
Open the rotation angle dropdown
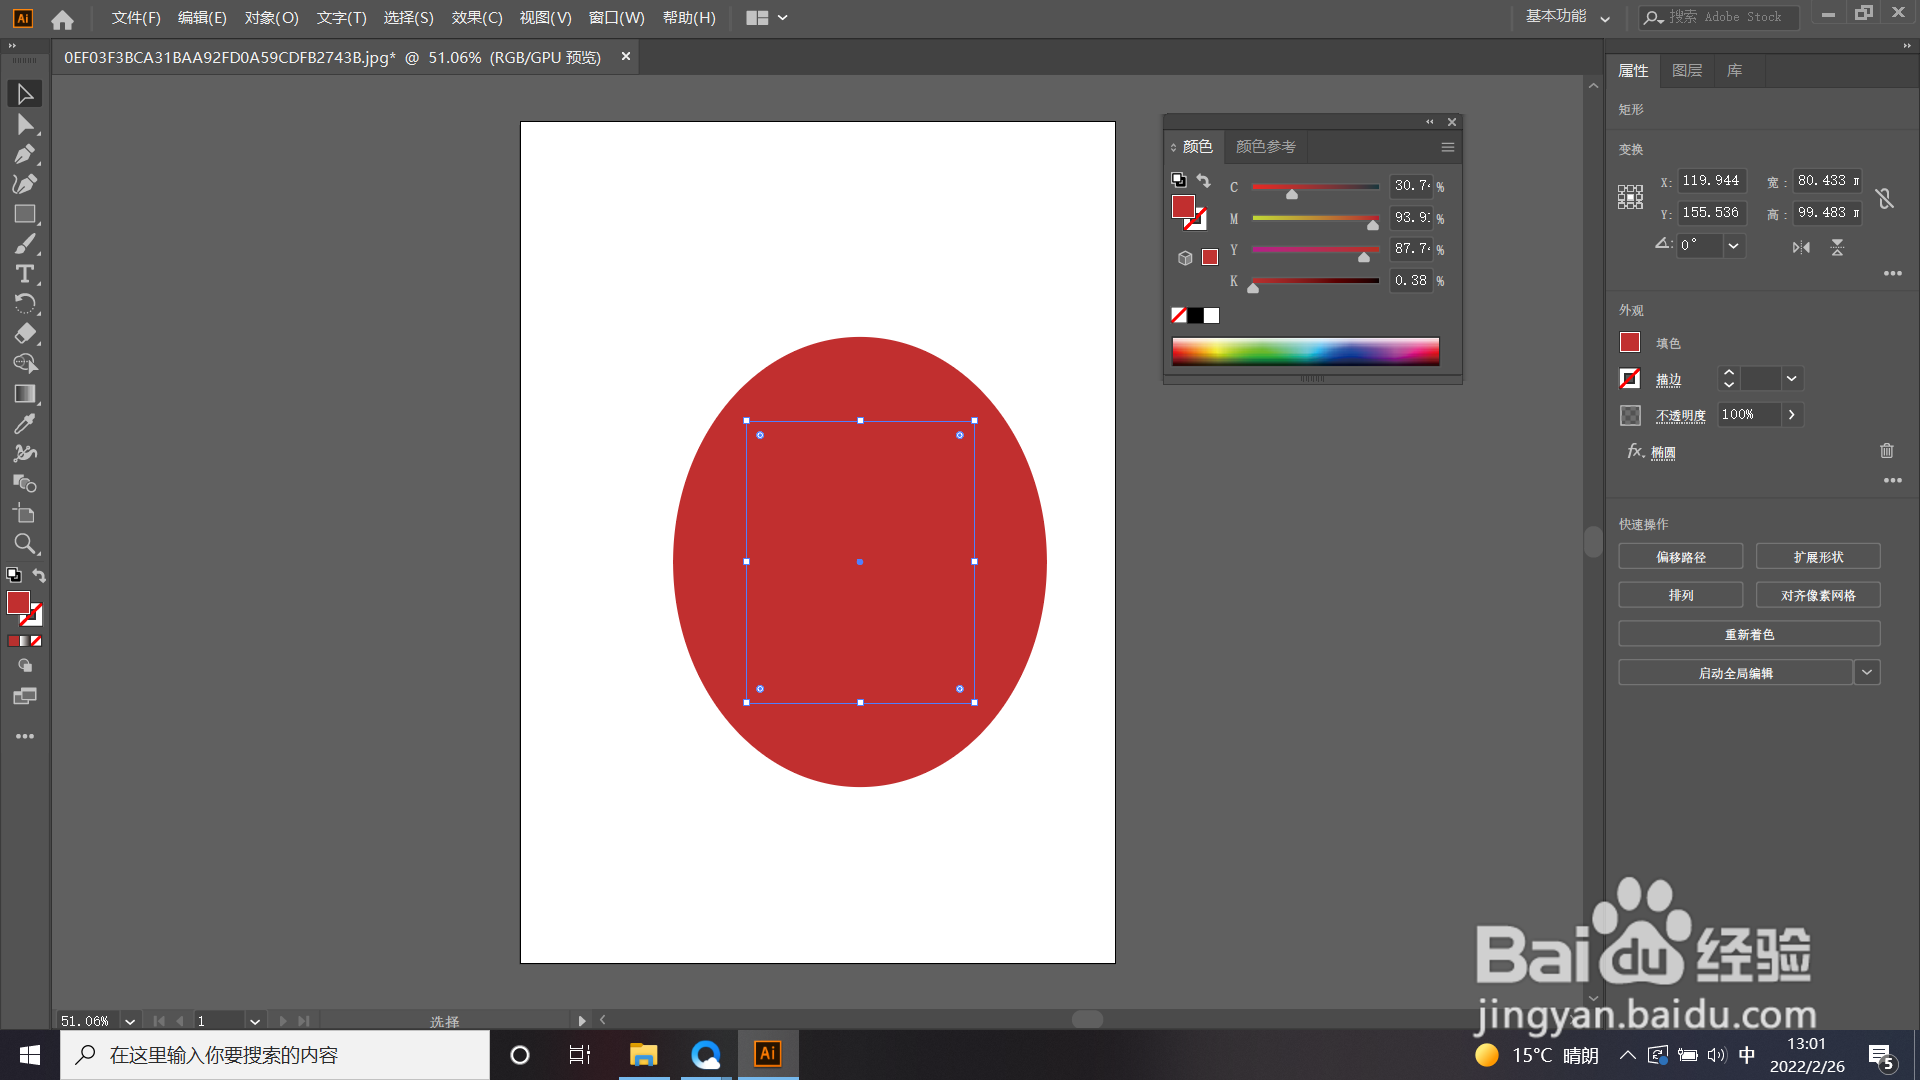tap(1734, 246)
